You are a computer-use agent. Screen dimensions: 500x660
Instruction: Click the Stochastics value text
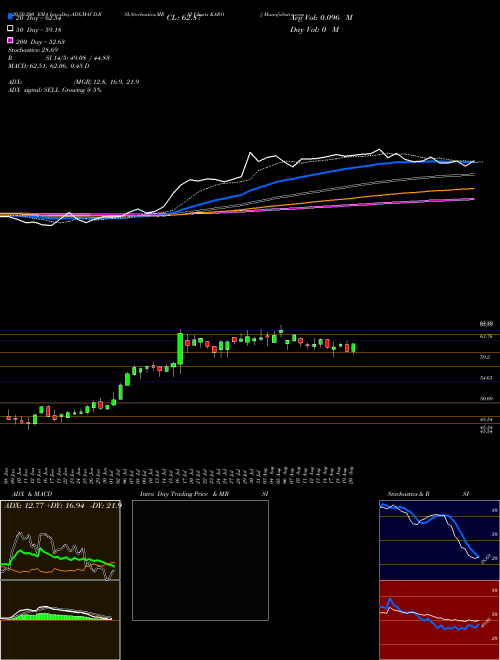point(33,50)
